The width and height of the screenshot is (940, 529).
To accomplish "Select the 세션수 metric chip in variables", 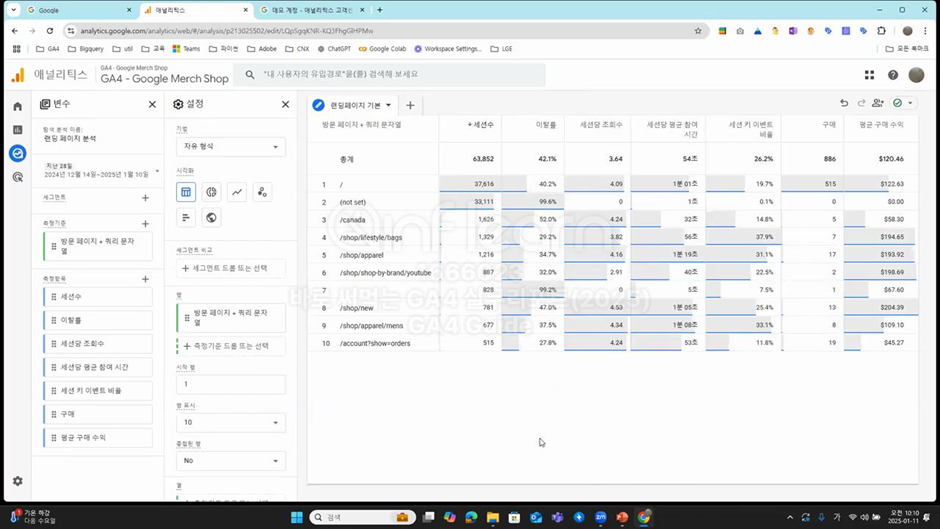I will coord(98,297).
